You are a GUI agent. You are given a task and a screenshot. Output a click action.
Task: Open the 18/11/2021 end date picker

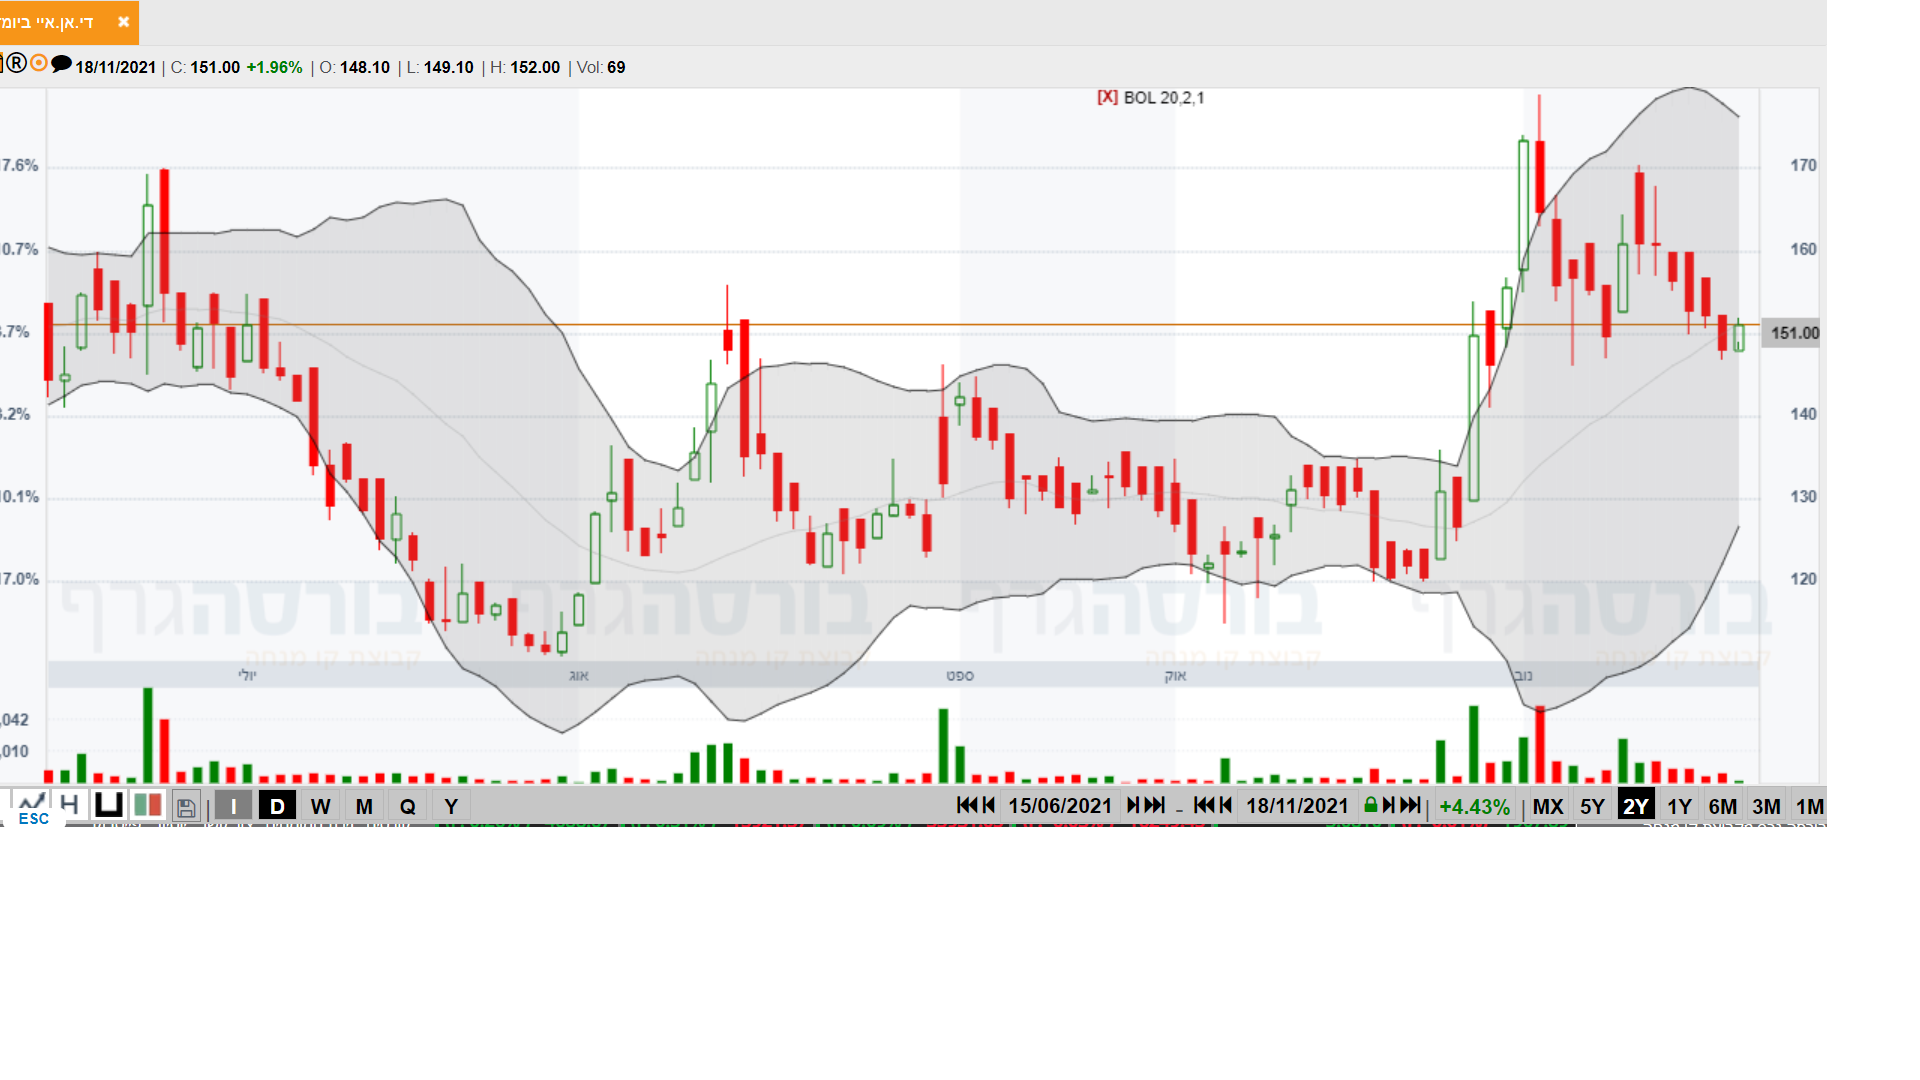click(x=1297, y=807)
